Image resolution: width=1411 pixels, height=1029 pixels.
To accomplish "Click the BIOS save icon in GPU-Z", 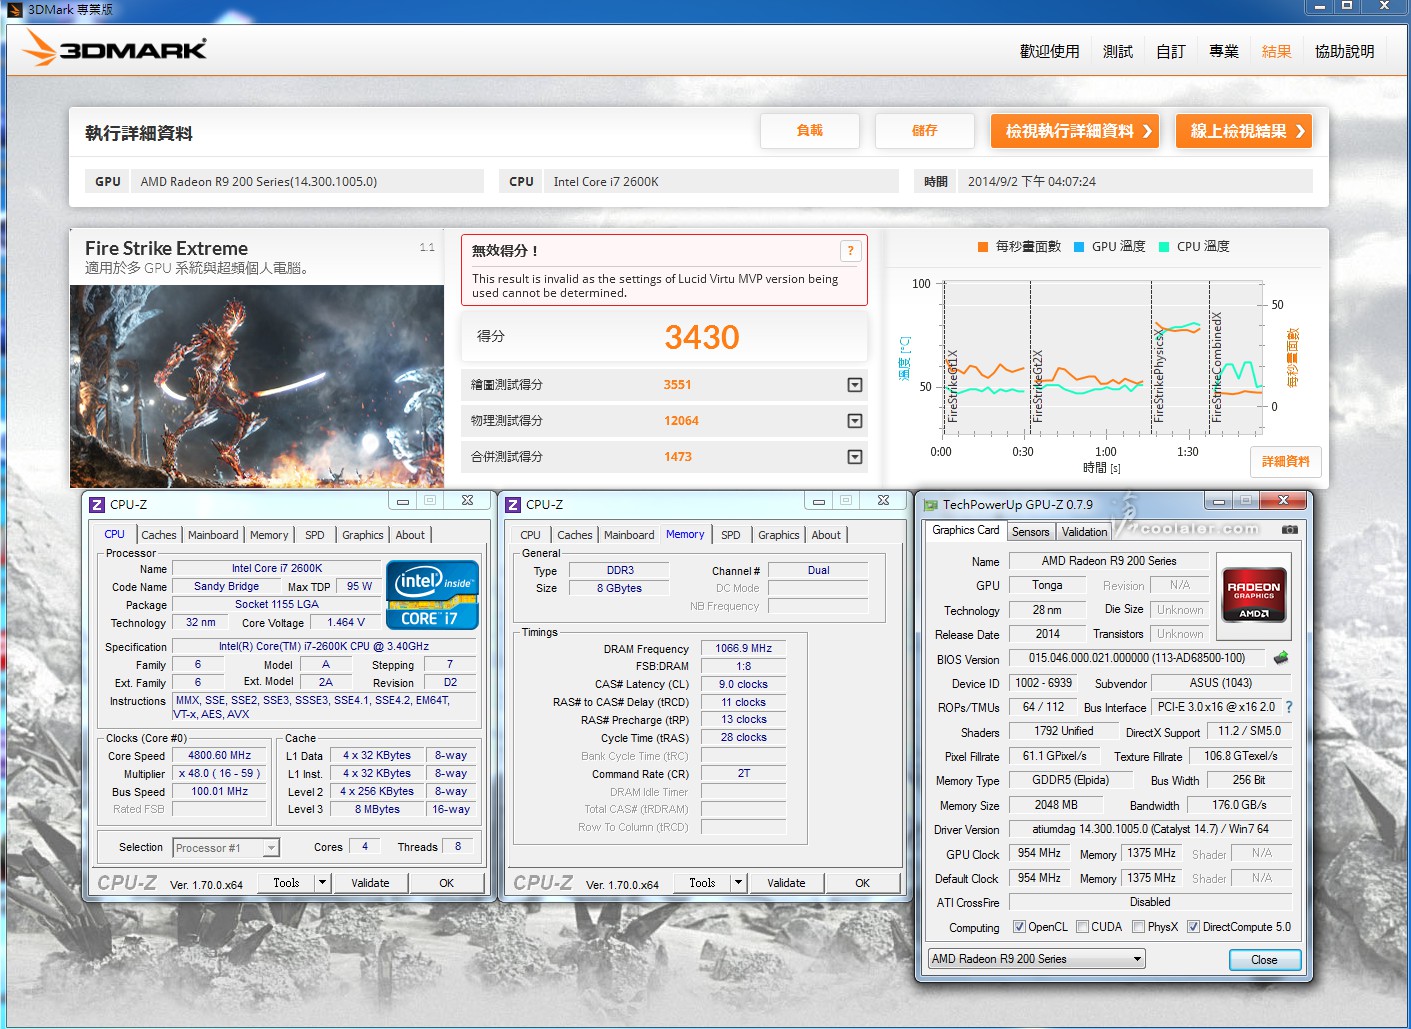I will click(x=1281, y=658).
